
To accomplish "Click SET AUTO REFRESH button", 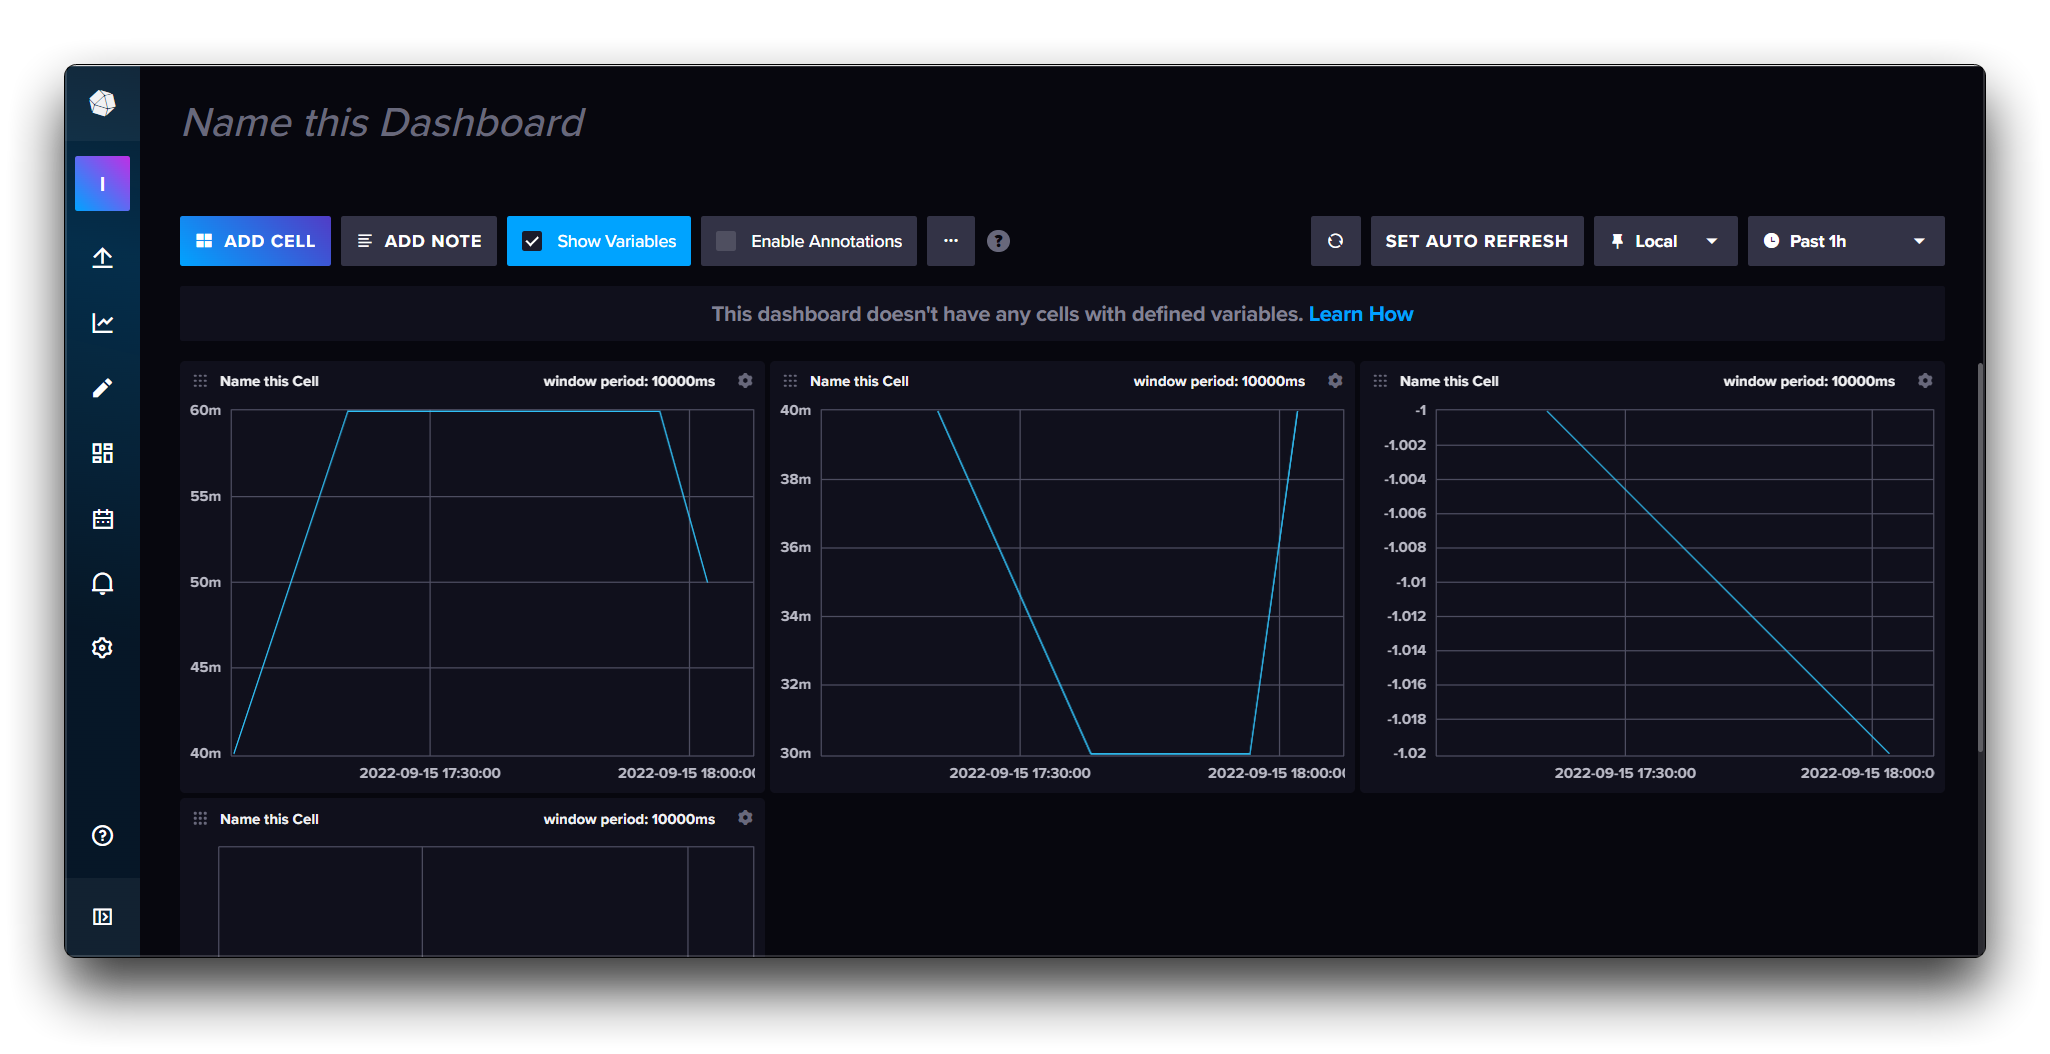I will click(1477, 241).
